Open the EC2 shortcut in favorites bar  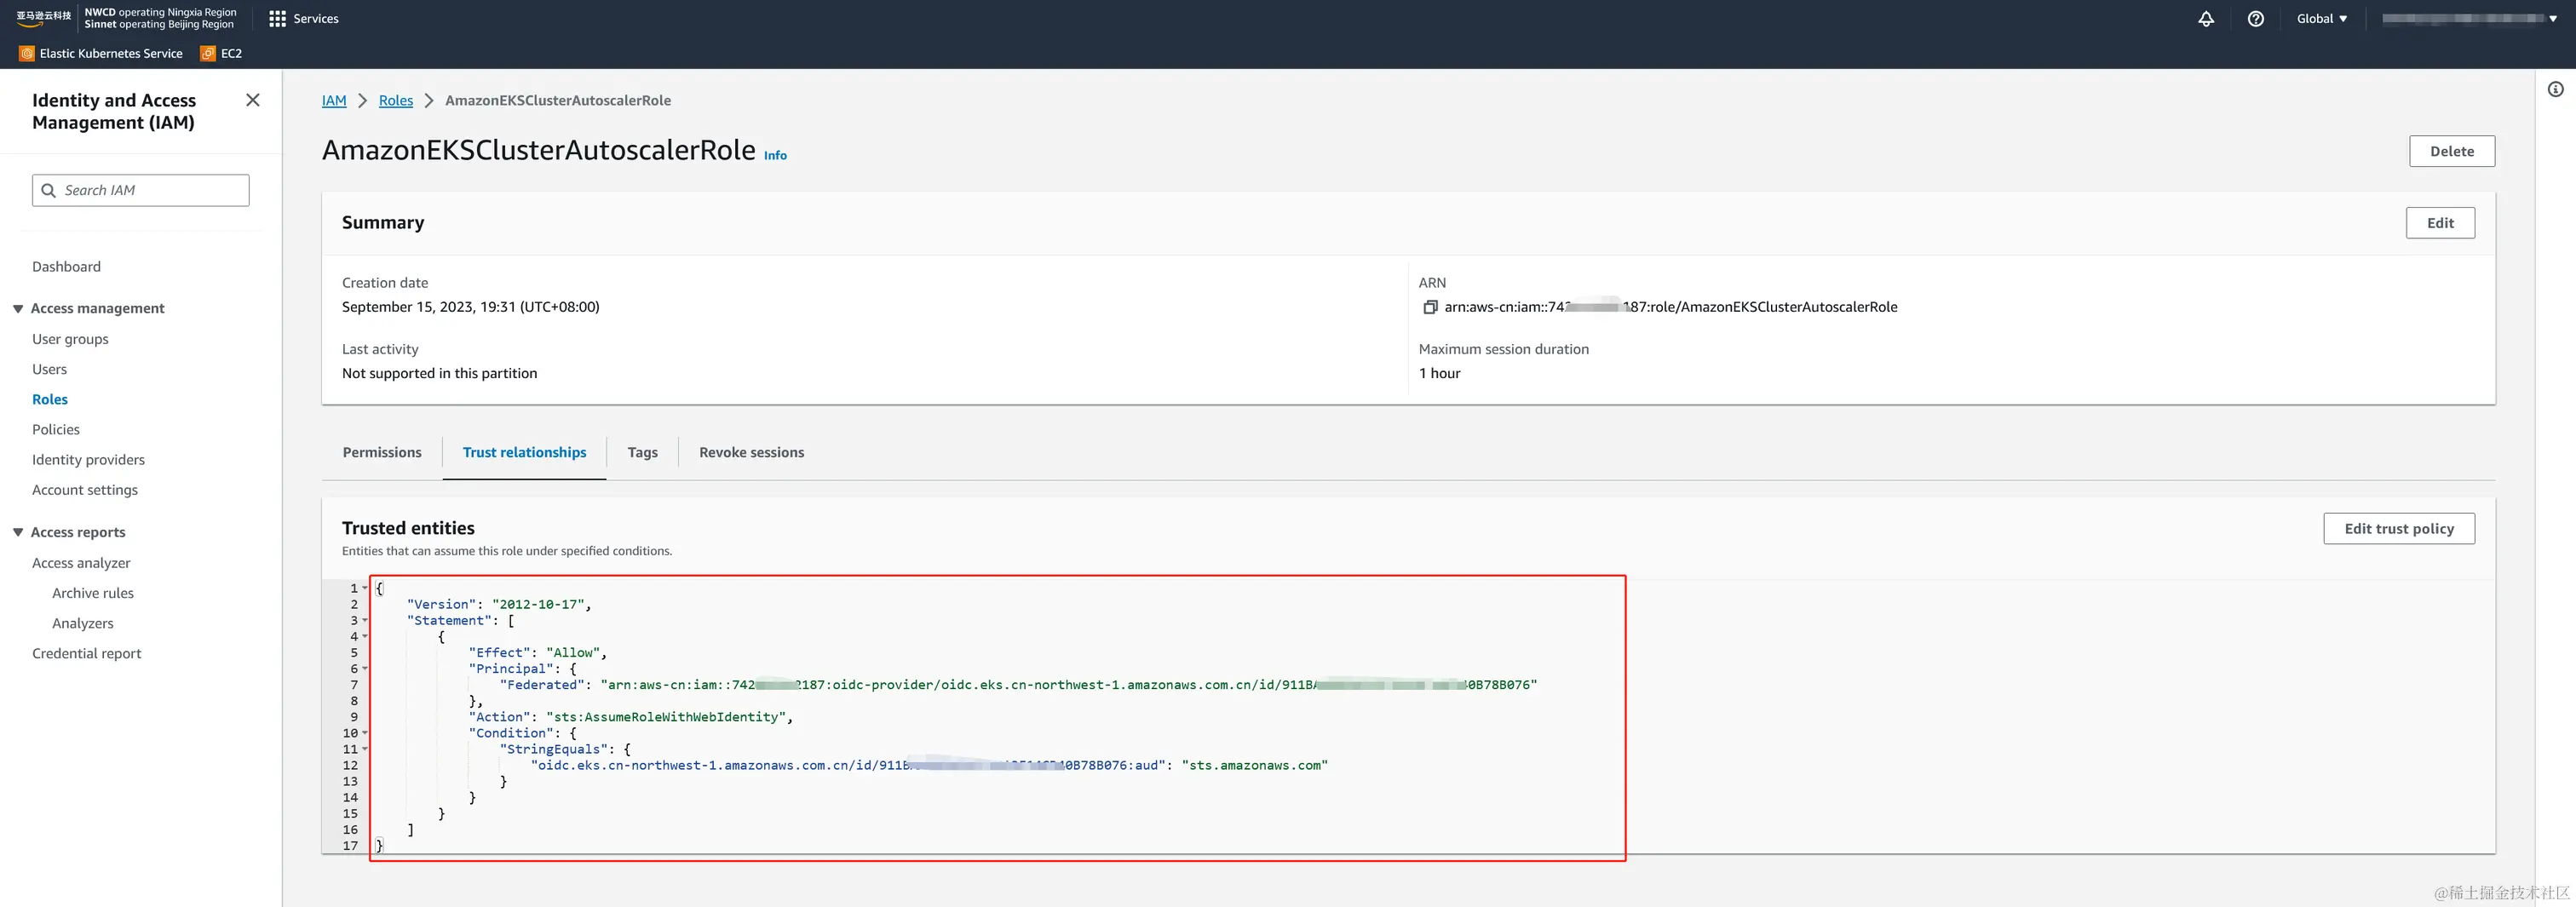click(221, 53)
